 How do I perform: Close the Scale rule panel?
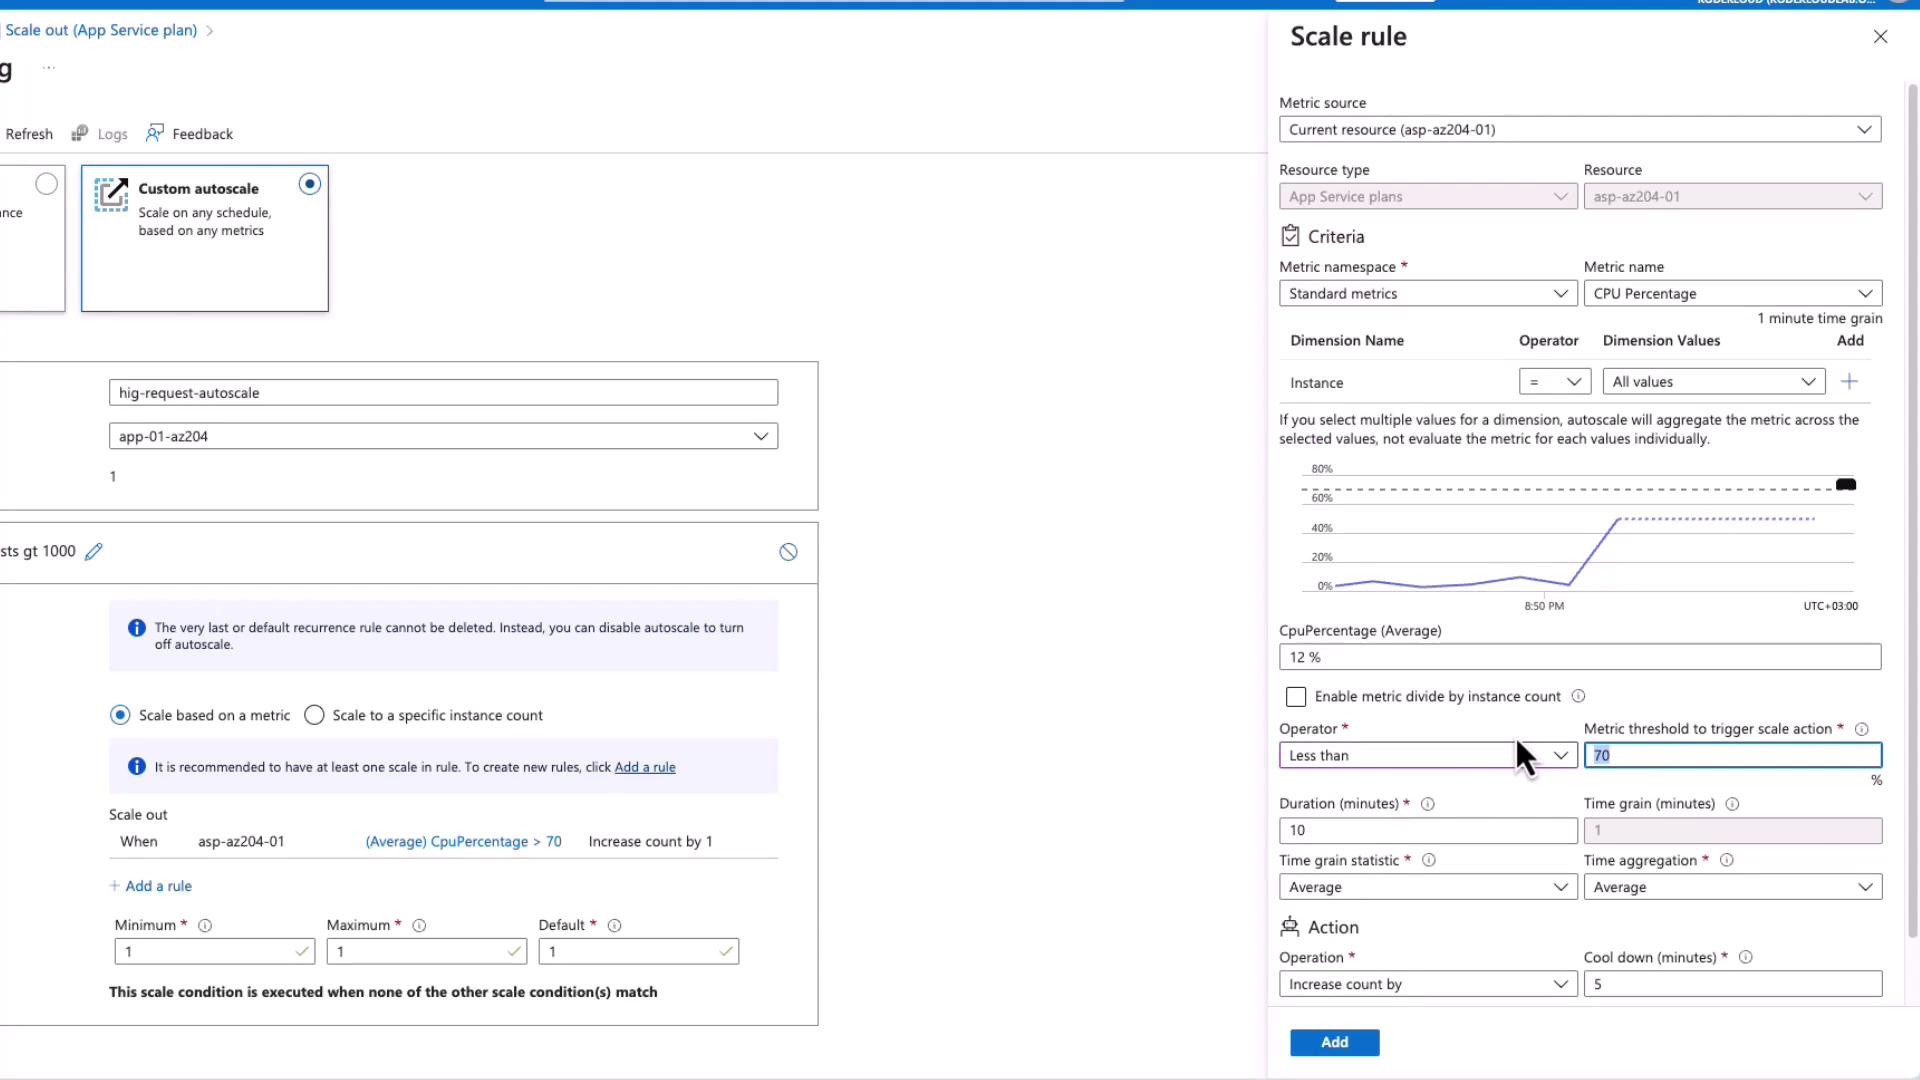[1880, 37]
